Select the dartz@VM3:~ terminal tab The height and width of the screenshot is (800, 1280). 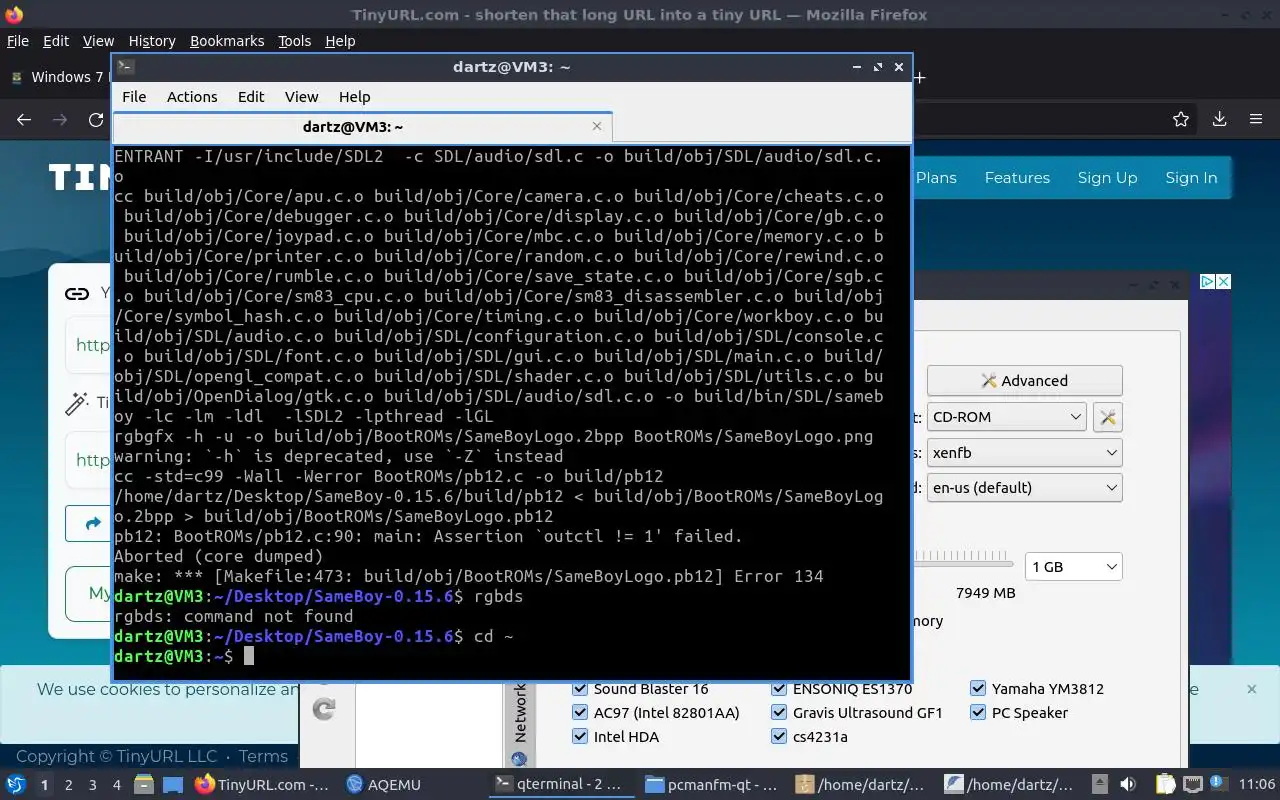[362, 127]
